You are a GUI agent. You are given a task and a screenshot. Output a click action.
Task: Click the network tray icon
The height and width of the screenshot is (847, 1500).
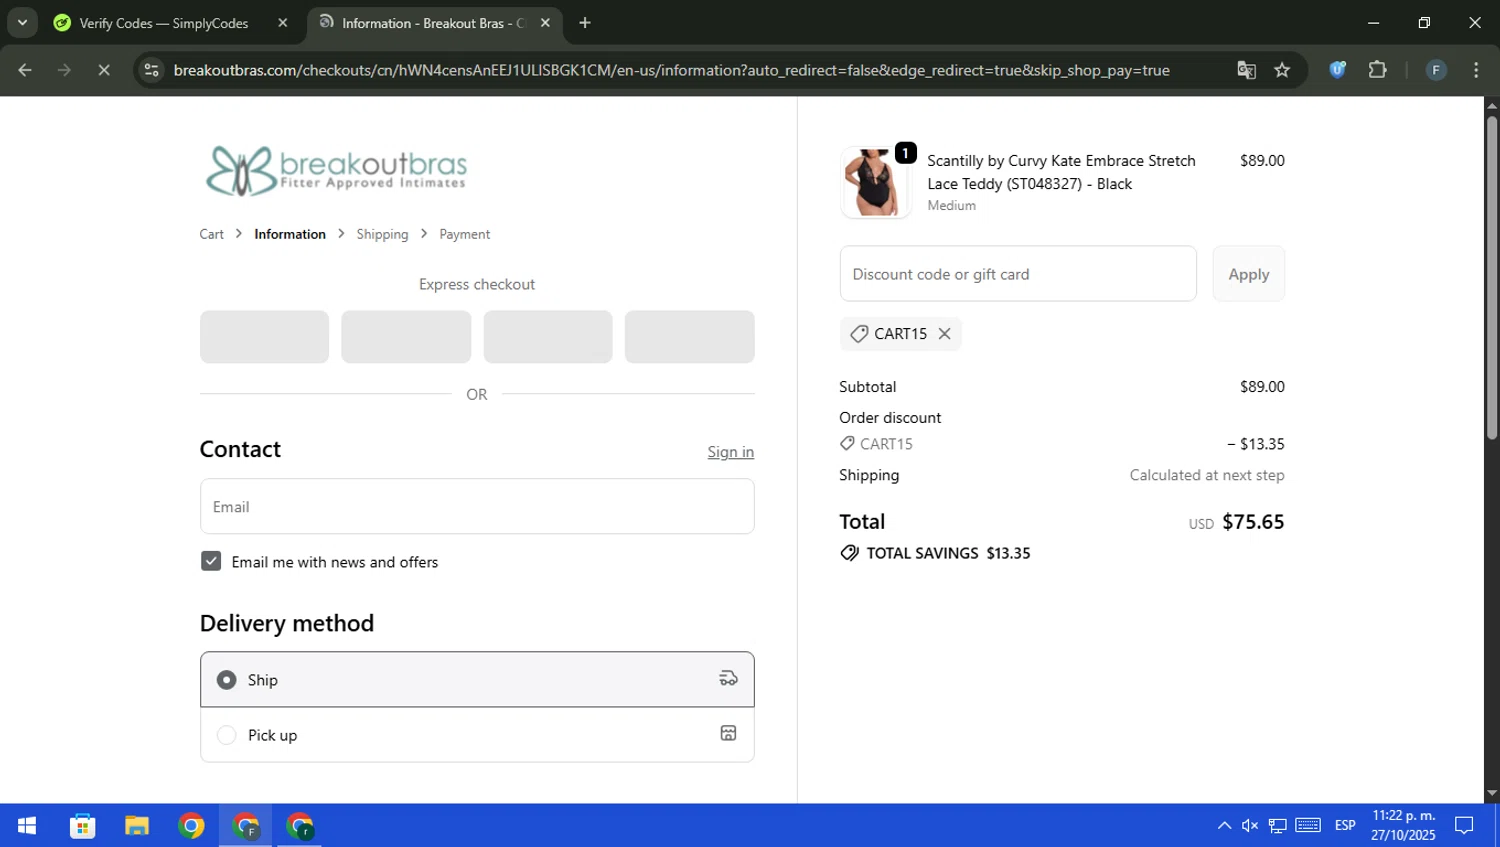tap(1278, 826)
